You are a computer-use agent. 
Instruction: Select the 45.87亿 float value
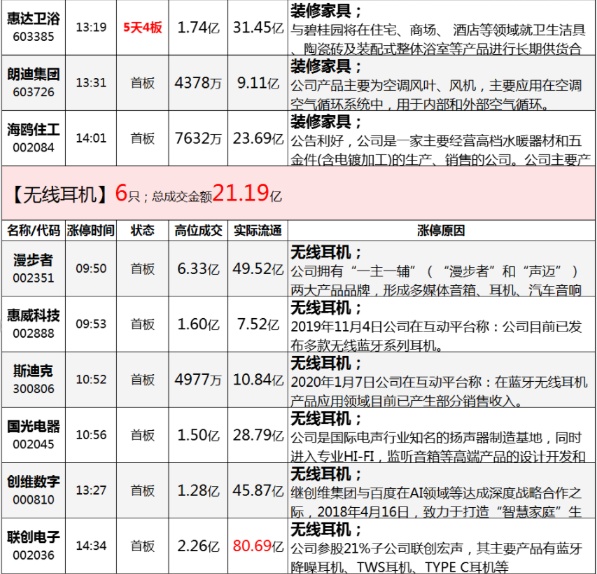point(258,490)
